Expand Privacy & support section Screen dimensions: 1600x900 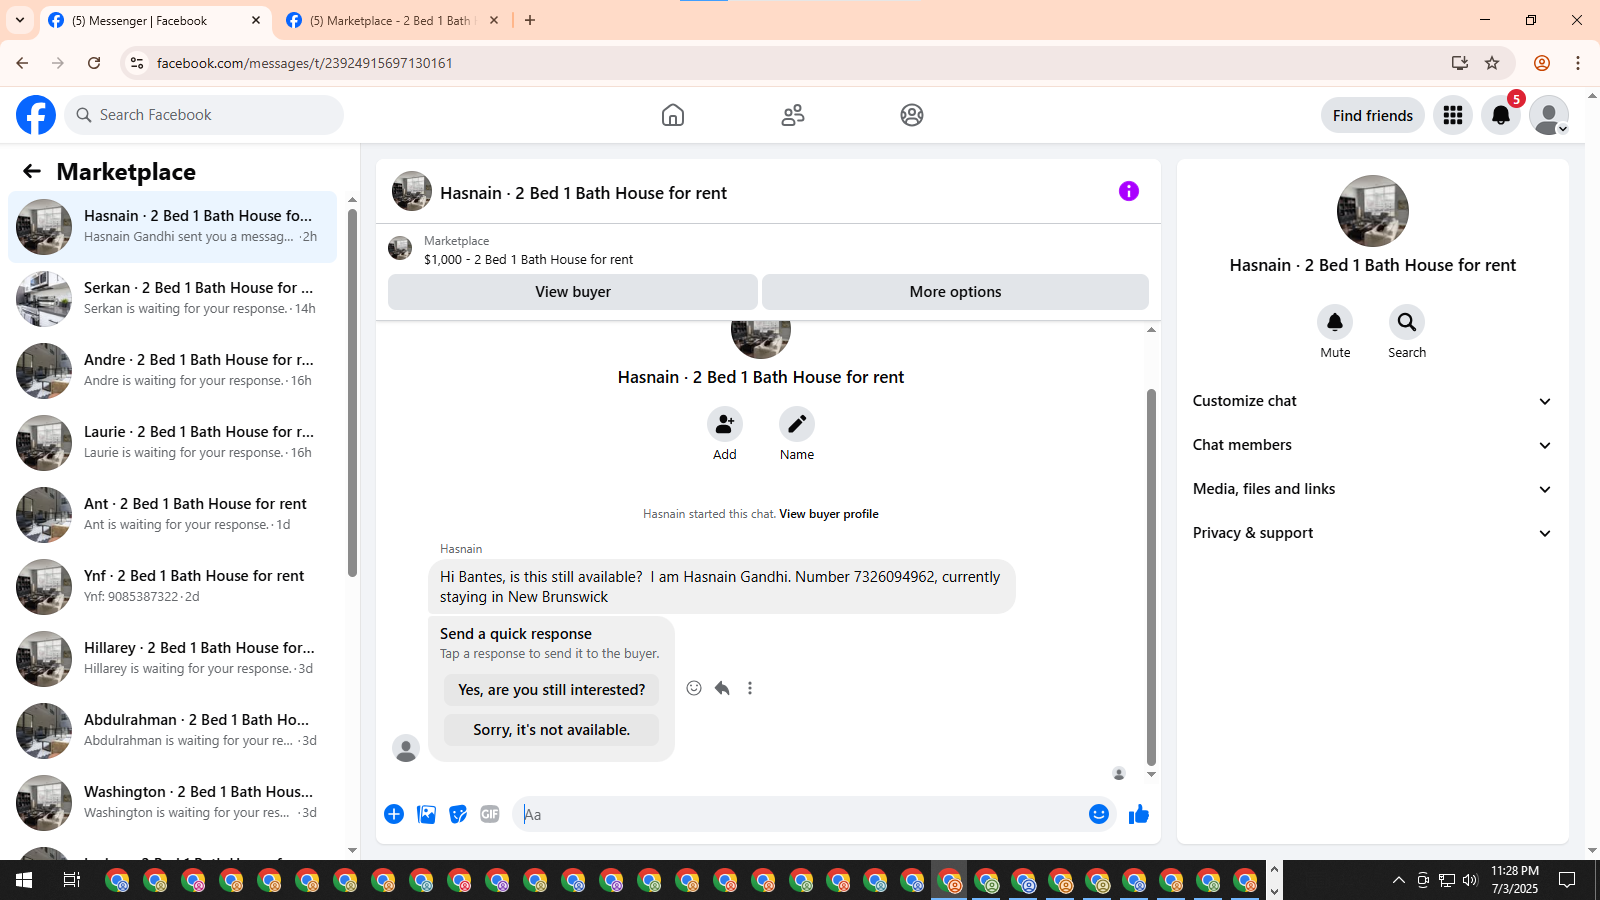pos(1373,533)
